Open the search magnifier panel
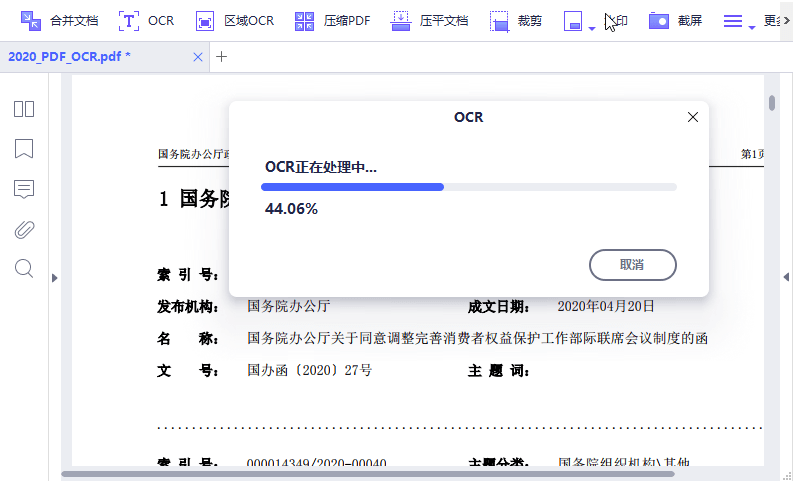Image resolution: width=793 pixels, height=481 pixels. [24, 268]
